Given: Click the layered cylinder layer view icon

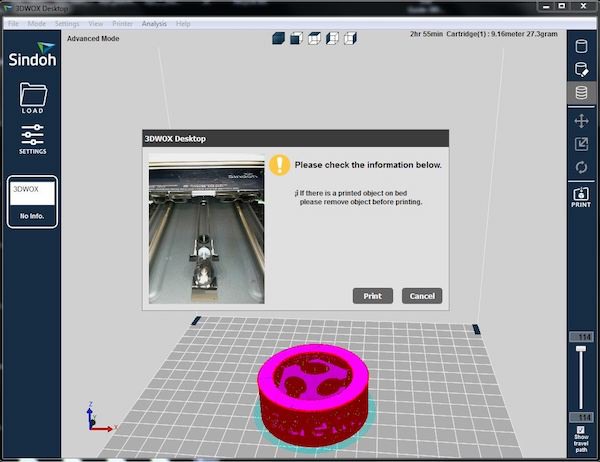Looking at the screenshot, I should click(581, 93).
